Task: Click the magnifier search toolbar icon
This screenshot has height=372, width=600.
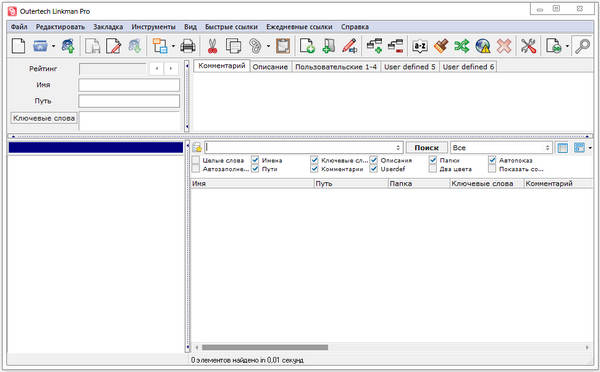Action: click(x=582, y=46)
